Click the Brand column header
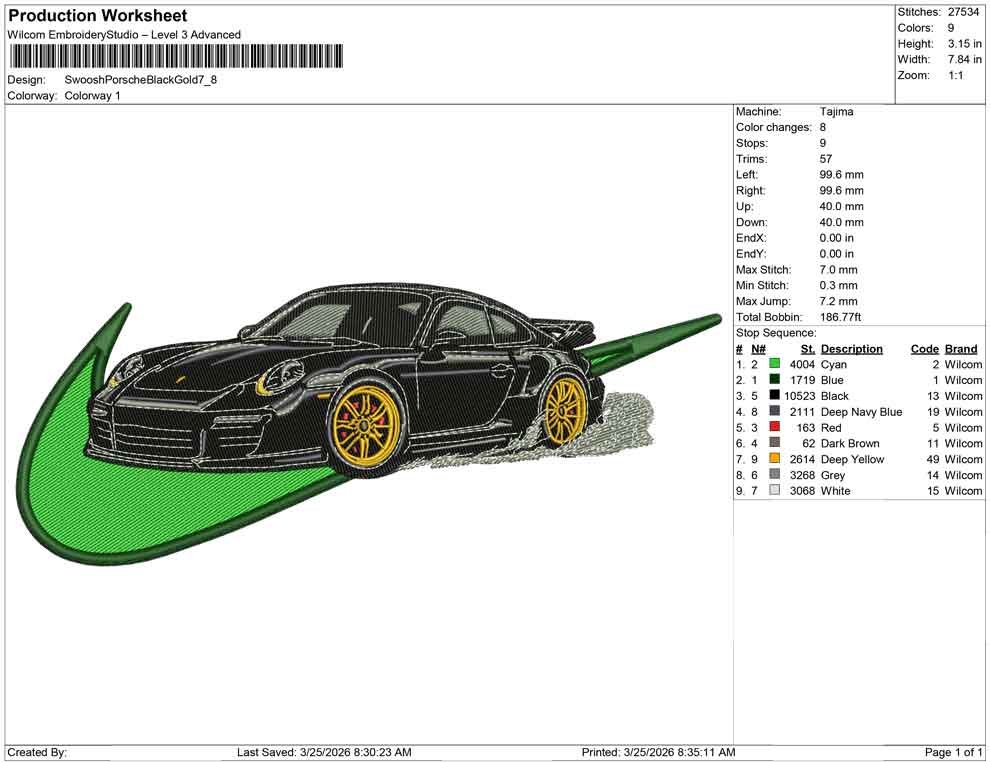This screenshot has height=762, width=990. point(960,348)
